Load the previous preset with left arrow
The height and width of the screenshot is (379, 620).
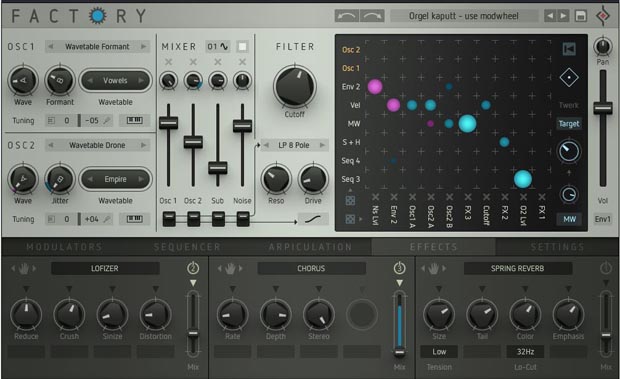[x=550, y=16]
